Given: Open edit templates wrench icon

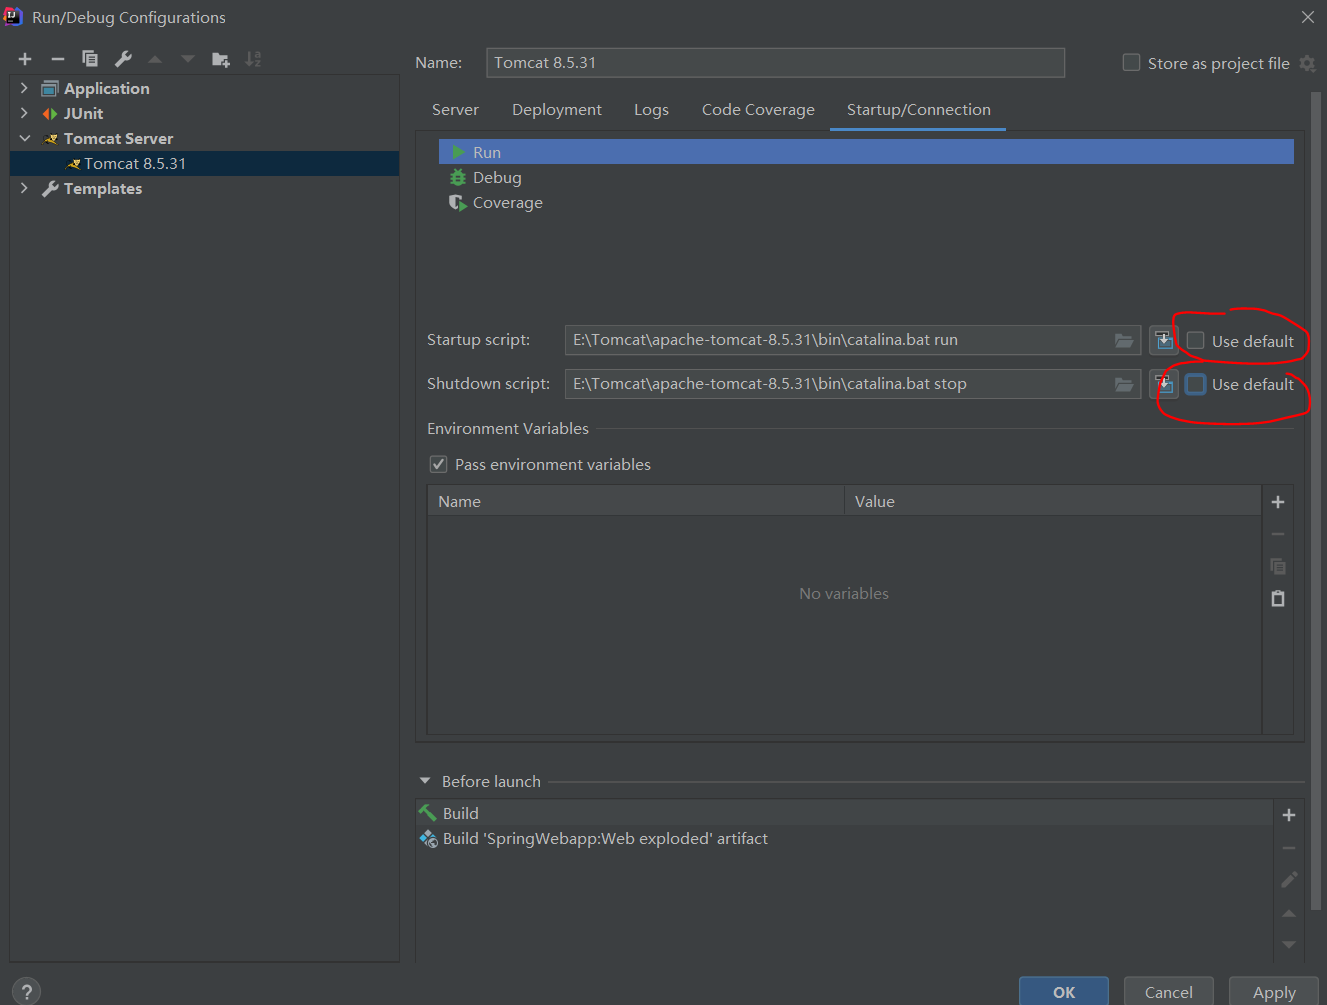Looking at the screenshot, I should (123, 59).
